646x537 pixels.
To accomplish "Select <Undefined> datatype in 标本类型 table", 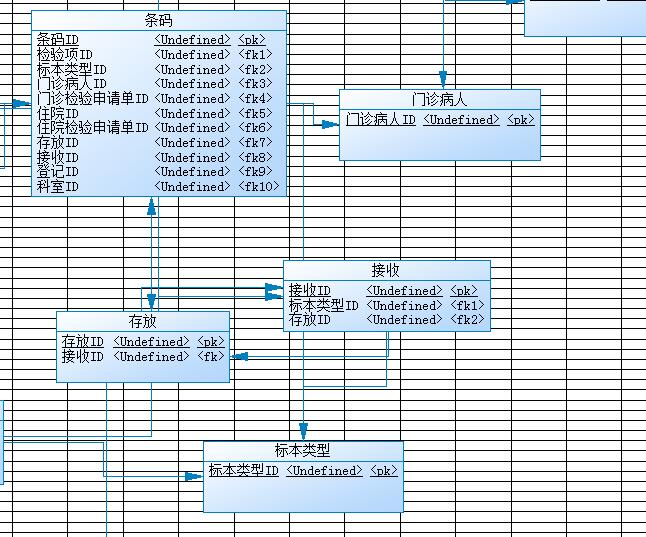I will 324,471.
